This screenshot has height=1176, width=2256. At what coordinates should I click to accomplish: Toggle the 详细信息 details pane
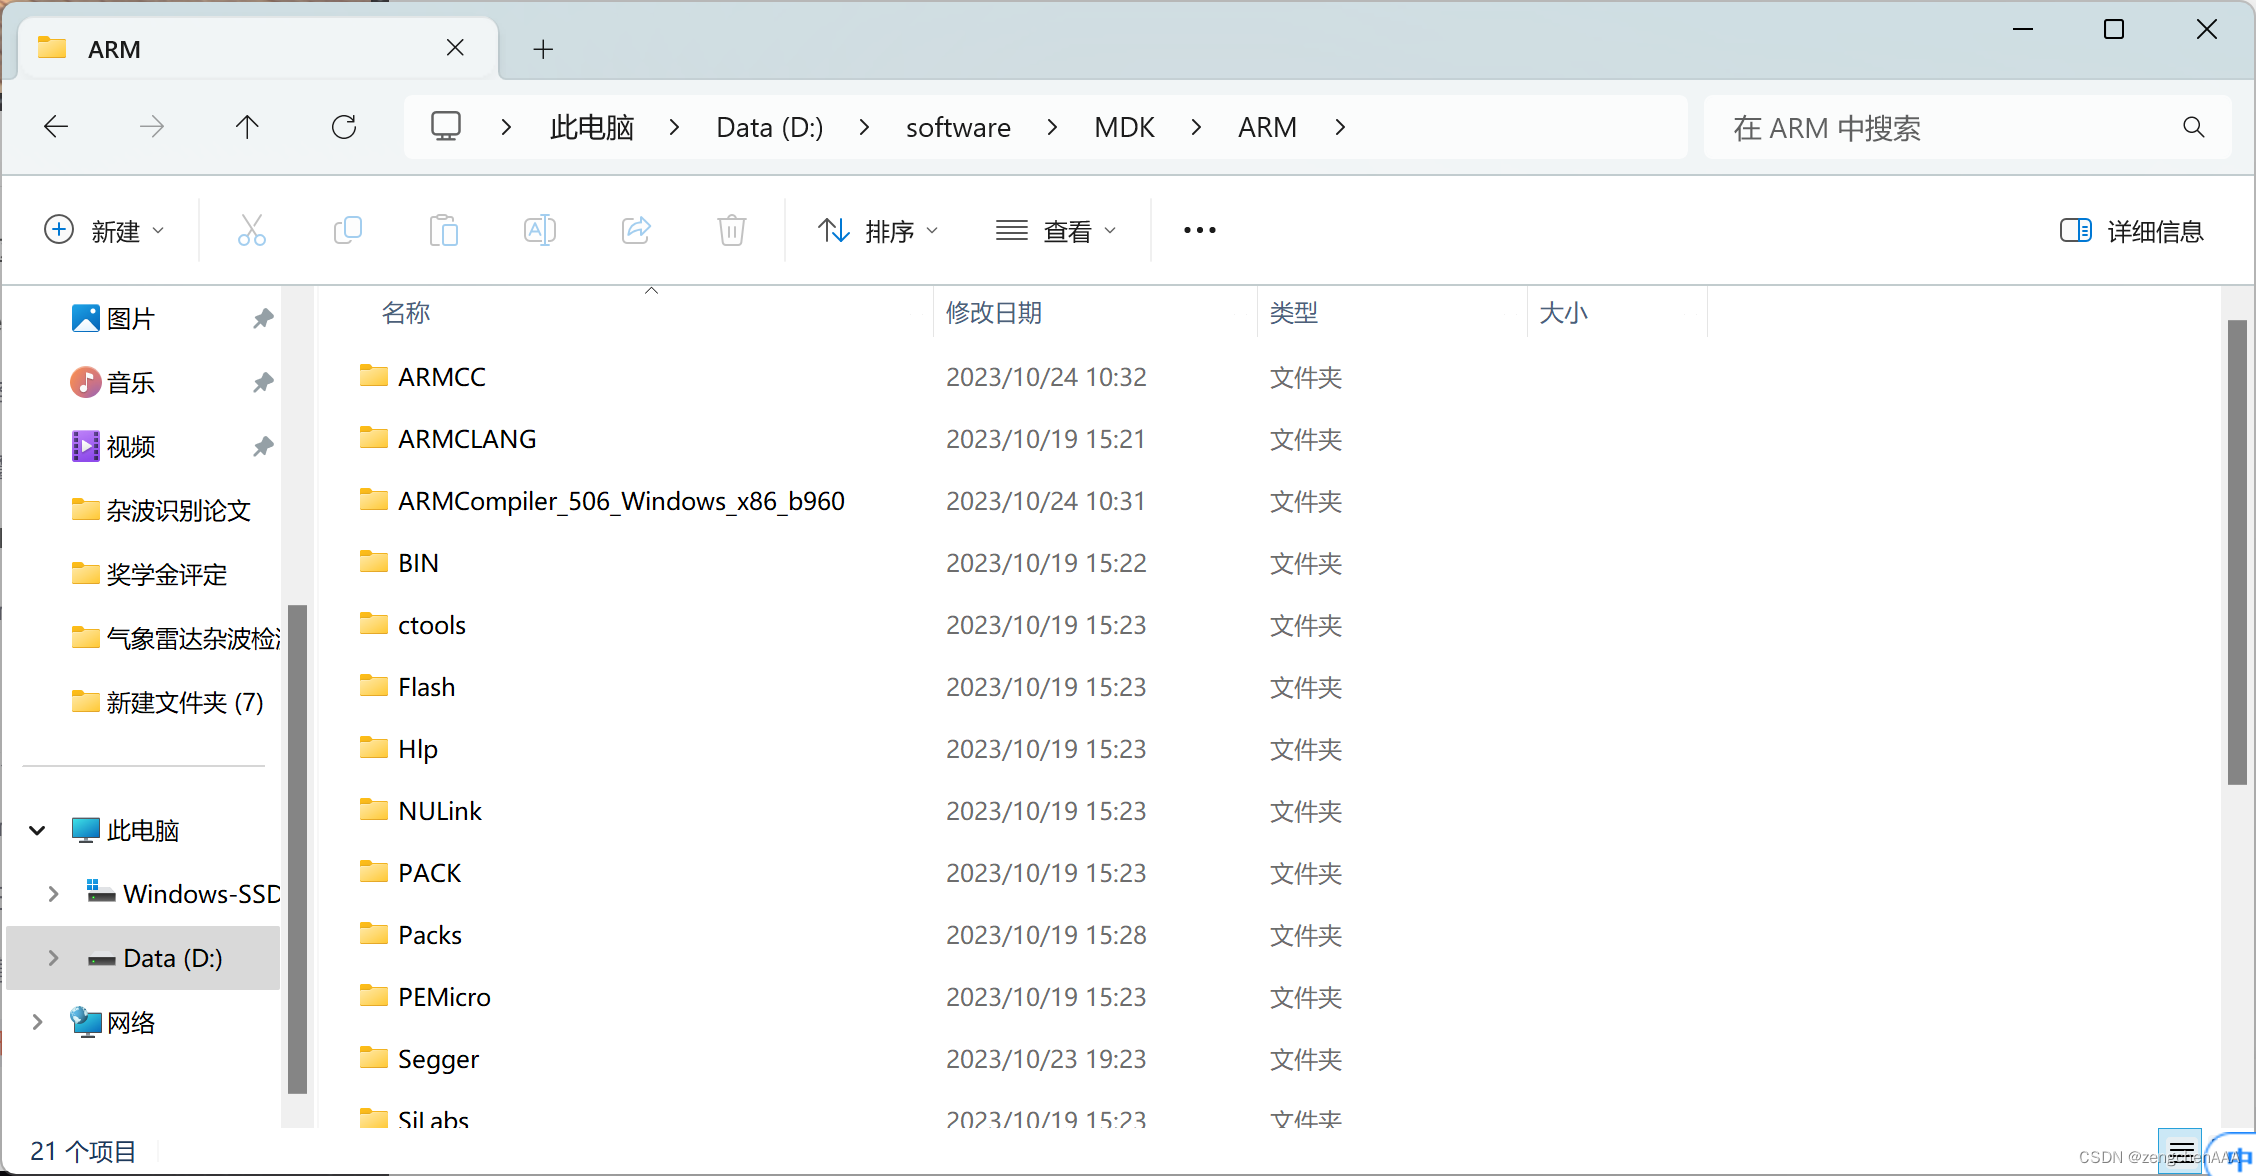(2132, 231)
